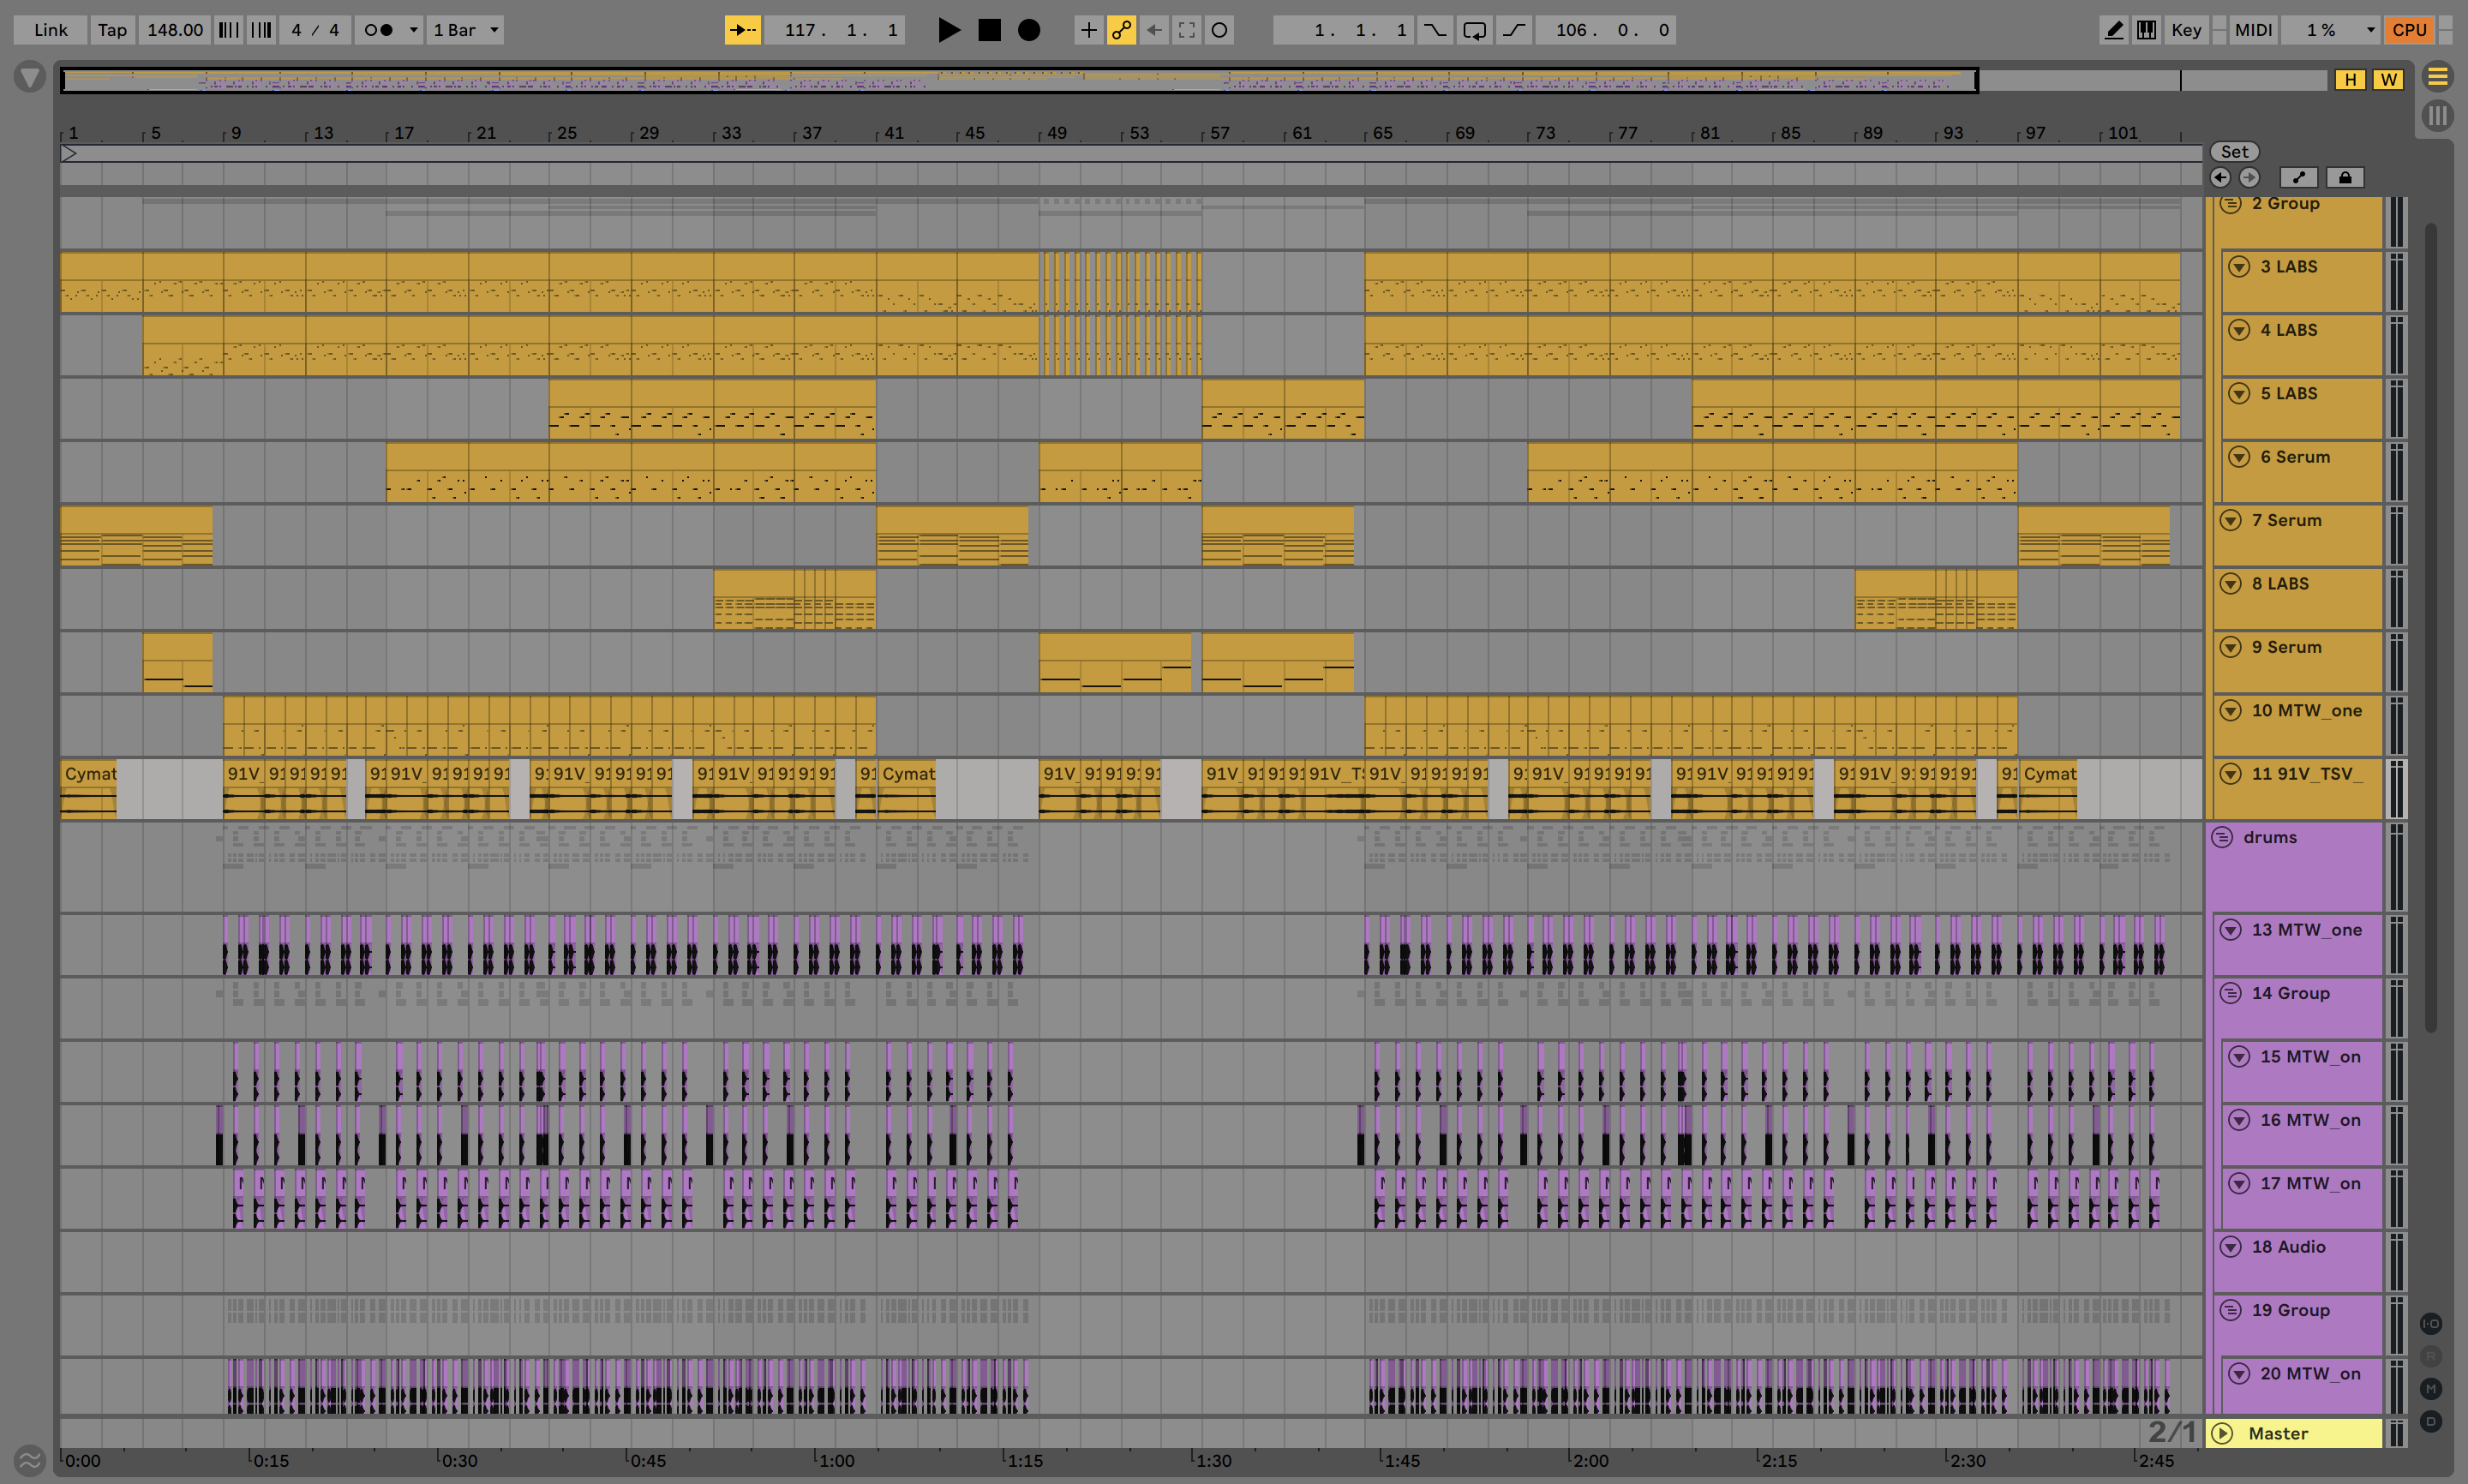The width and height of the screenshot is (2468, 1484).
Task: Toggle Follow playback arrow button
Action: pos(742,30)
